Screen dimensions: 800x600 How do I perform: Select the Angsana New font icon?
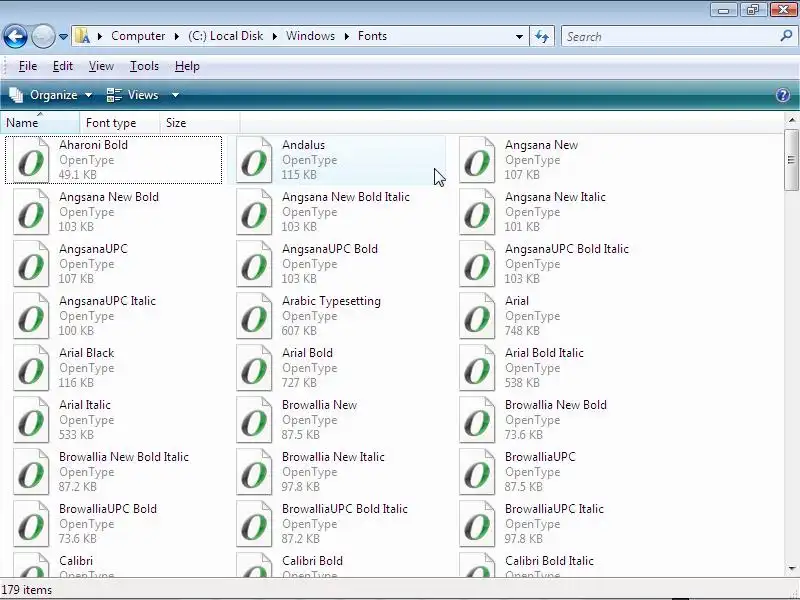point(477,160)
